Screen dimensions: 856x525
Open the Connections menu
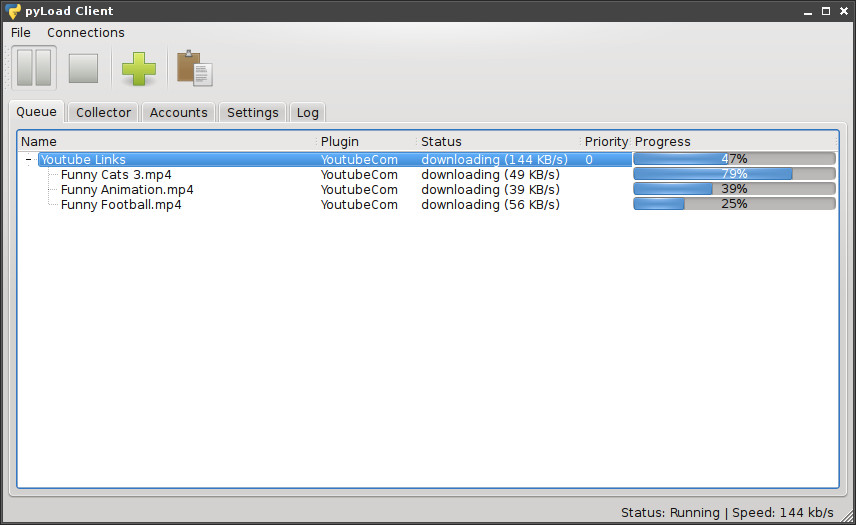86,33
